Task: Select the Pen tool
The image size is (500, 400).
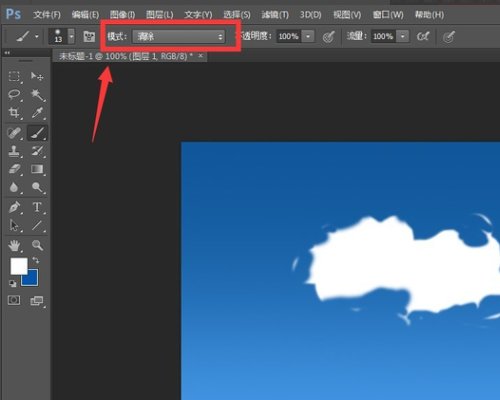Action: pyautogui.click(x=14, y=207)
